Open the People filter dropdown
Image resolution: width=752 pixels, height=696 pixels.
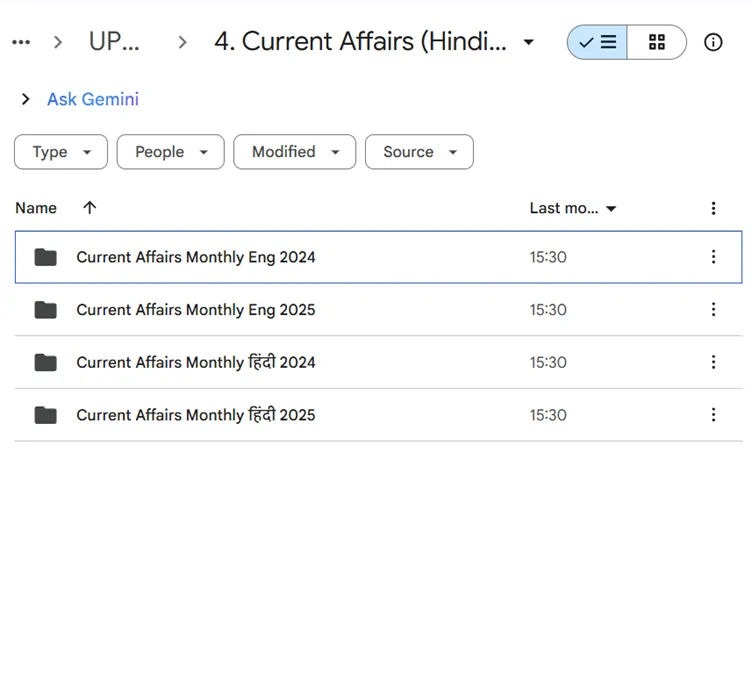click(171, 152)
